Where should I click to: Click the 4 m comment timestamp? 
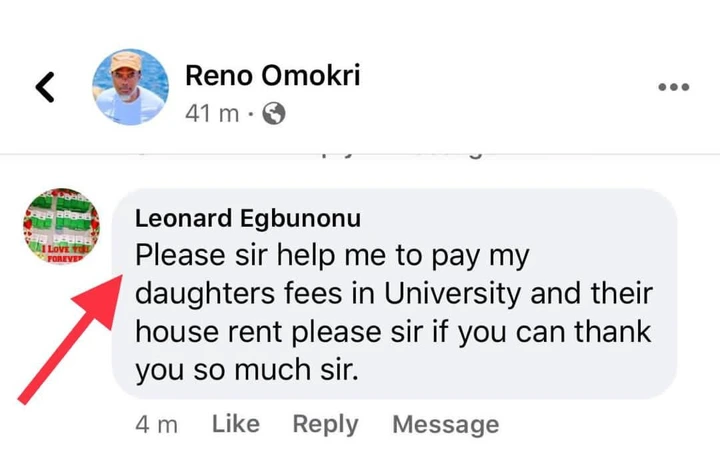pyautogui.click(x=157, y=424)
